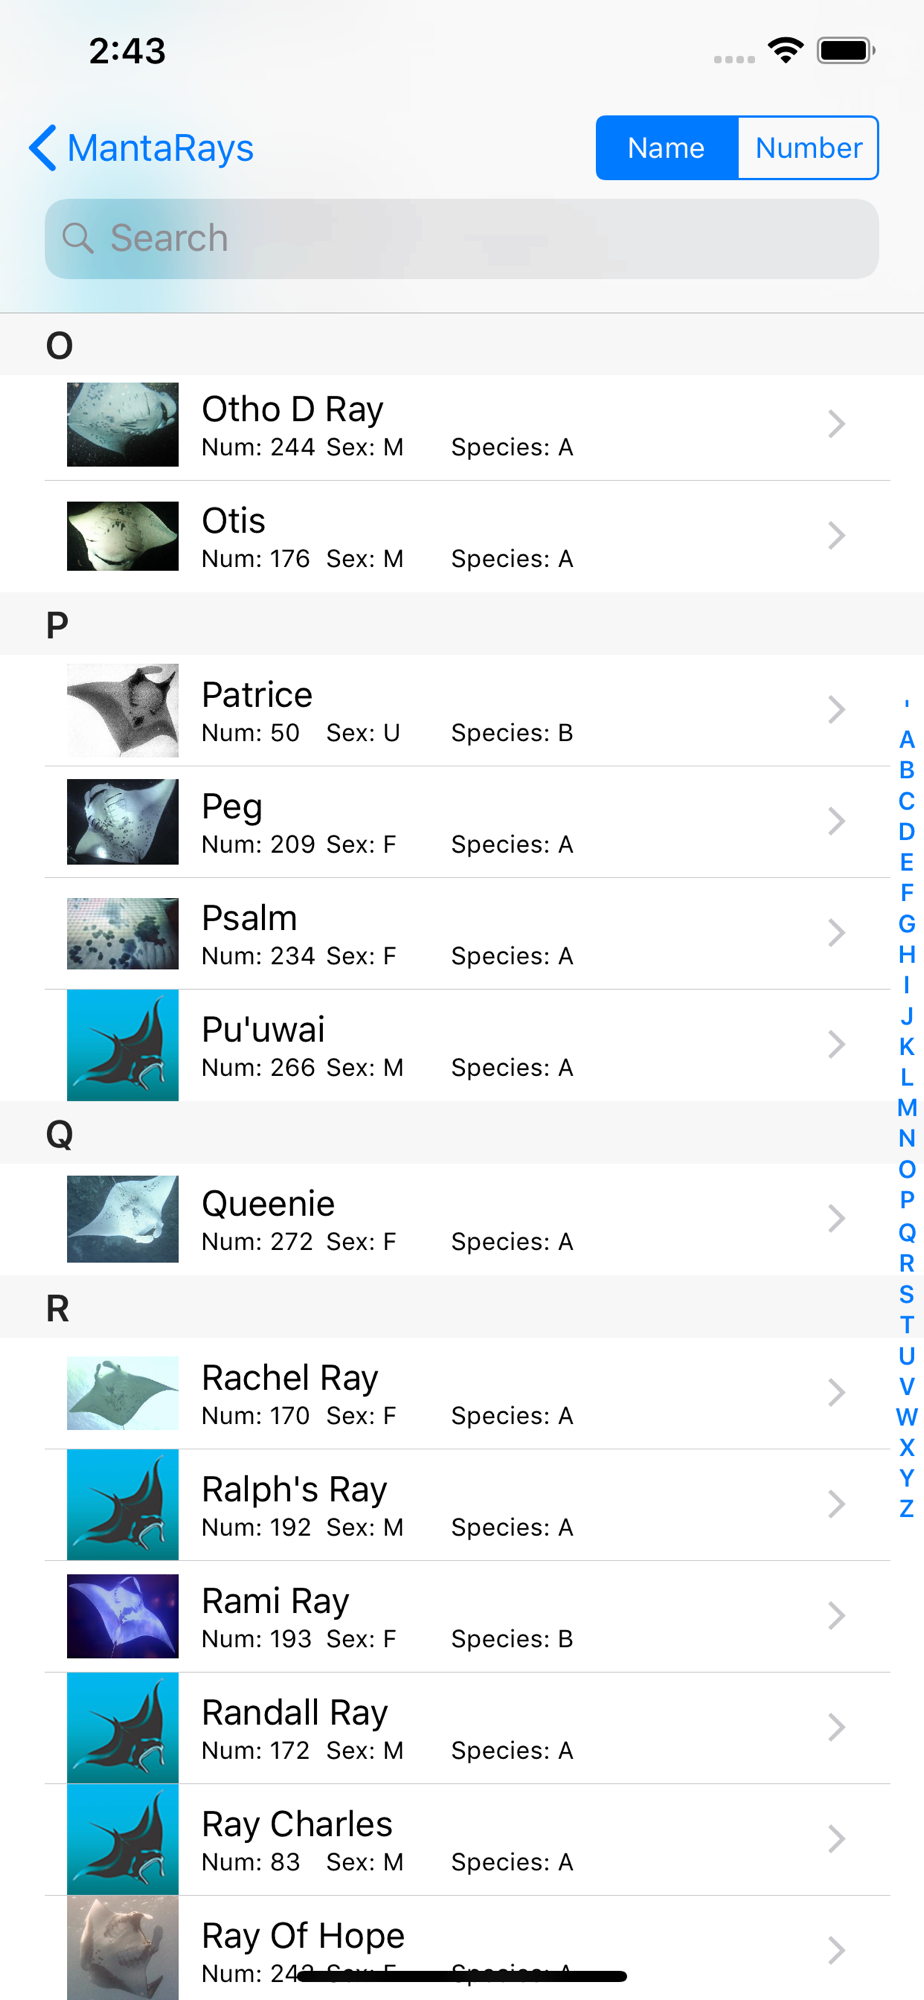Expand Rachel Ray row chevron
The width and height of the screenshot is (924, 2000).
pyautogui.click(x=837, y=1393)
